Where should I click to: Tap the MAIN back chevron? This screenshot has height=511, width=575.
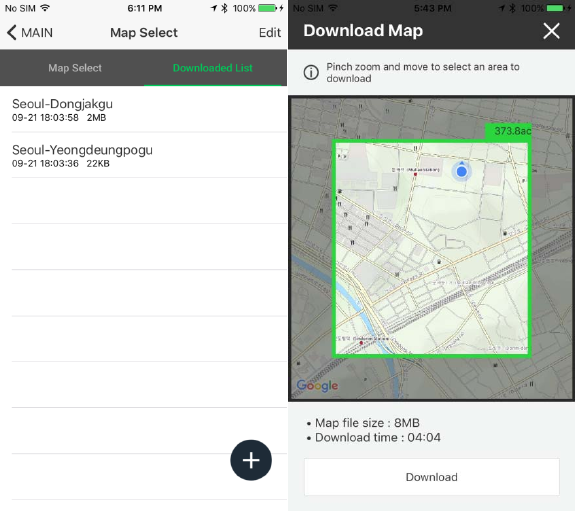tap(12, 33)
